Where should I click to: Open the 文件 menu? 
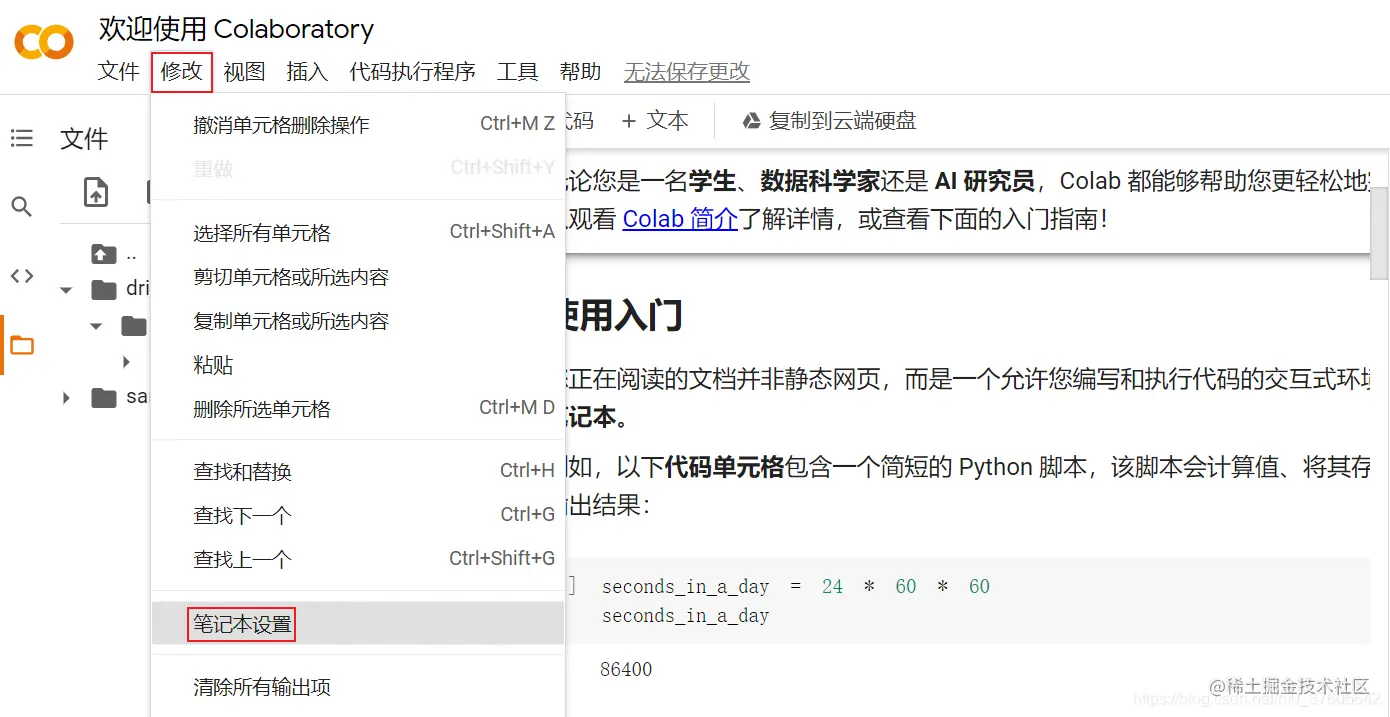click(119, 72)
